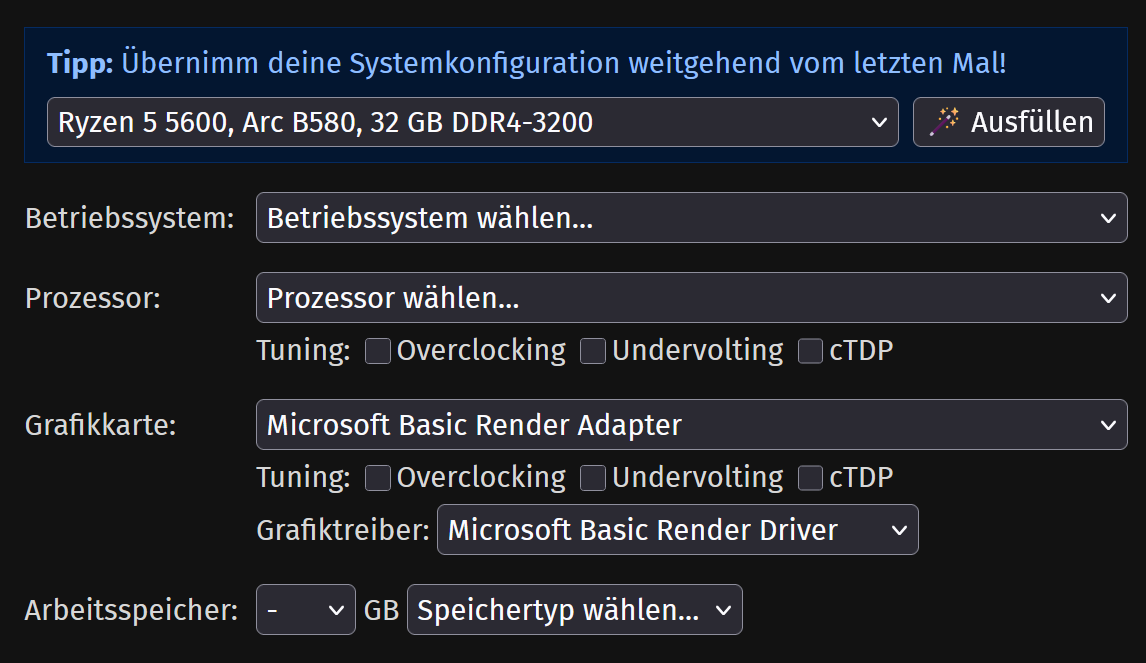Image resolution: width=1146 pixels, height=663 pixels.
Task: Open the saved configuration Ryzen 5 5600 dropdown
Action: point(472,122)
